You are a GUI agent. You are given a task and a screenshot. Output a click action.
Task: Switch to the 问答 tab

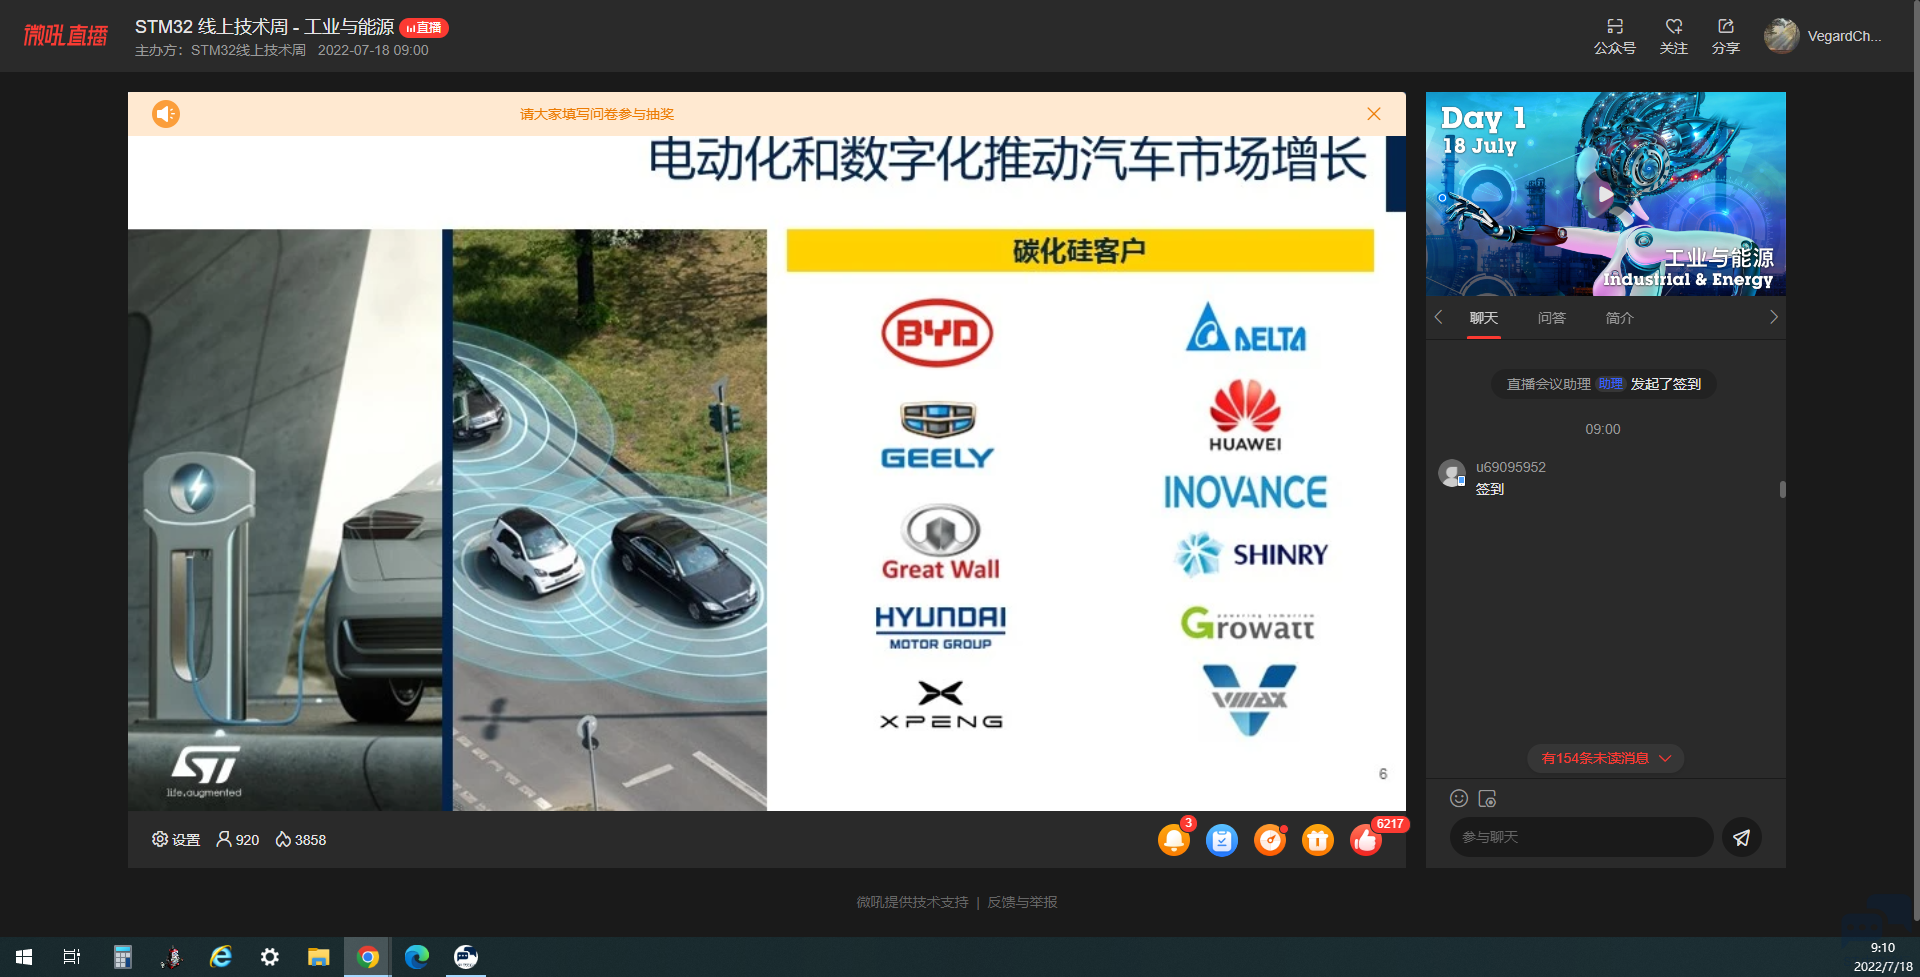coord(1552,318)
